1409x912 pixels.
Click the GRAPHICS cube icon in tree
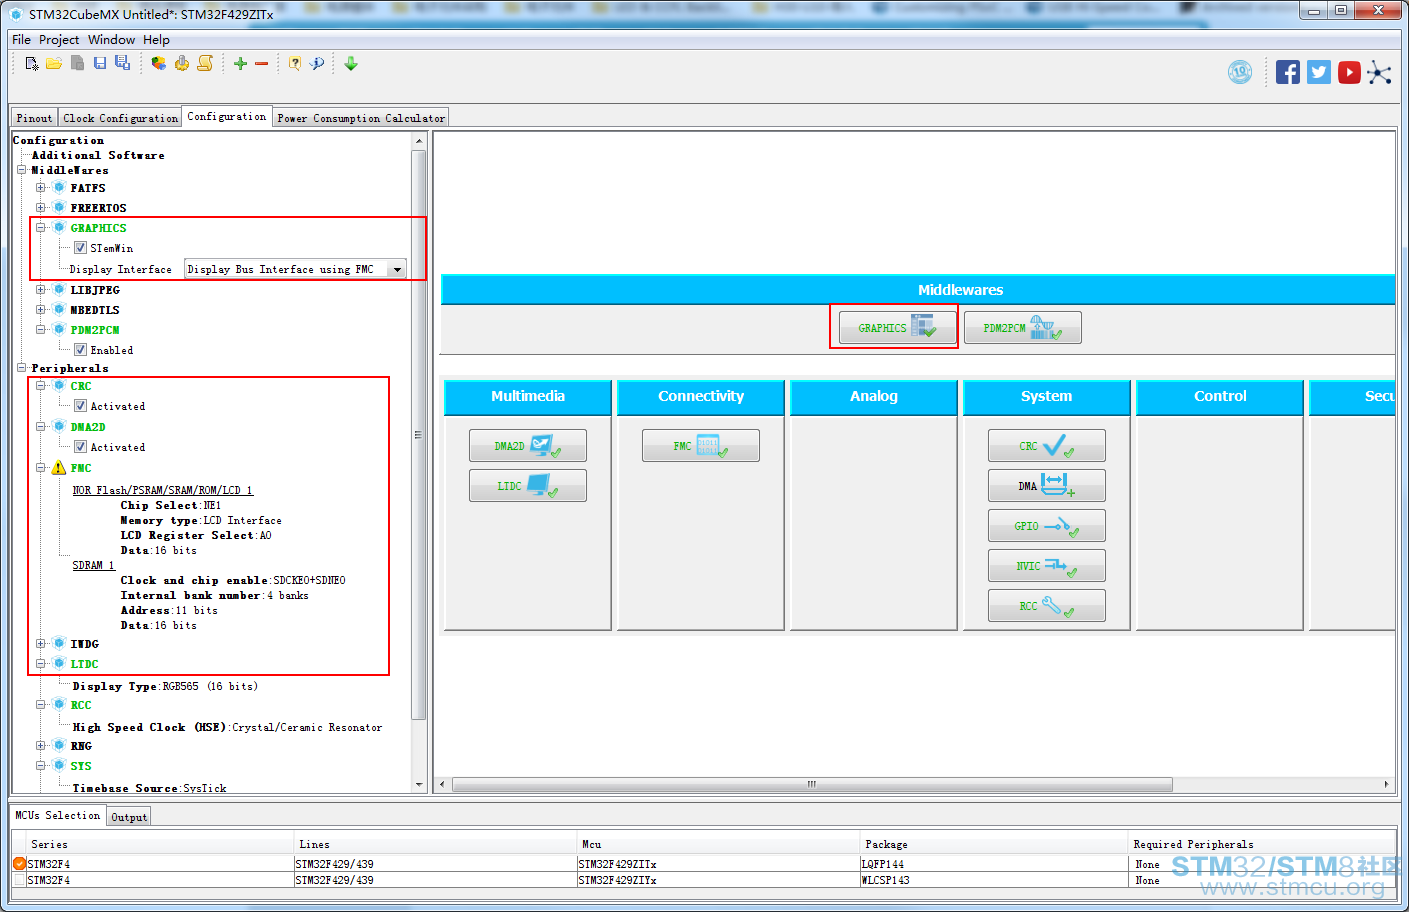coord(59,228)
